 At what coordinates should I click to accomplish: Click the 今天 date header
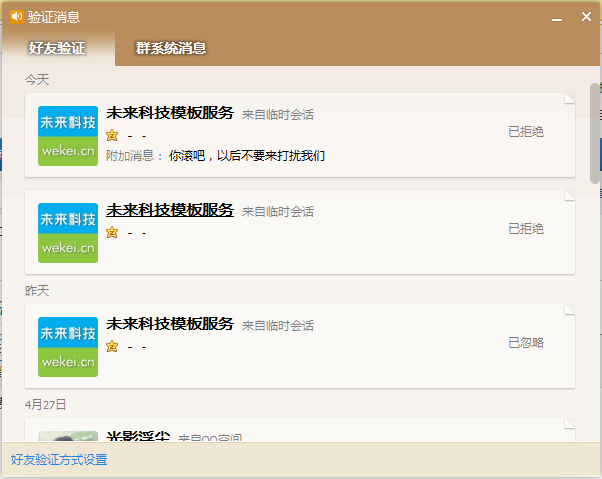(37, 80)
